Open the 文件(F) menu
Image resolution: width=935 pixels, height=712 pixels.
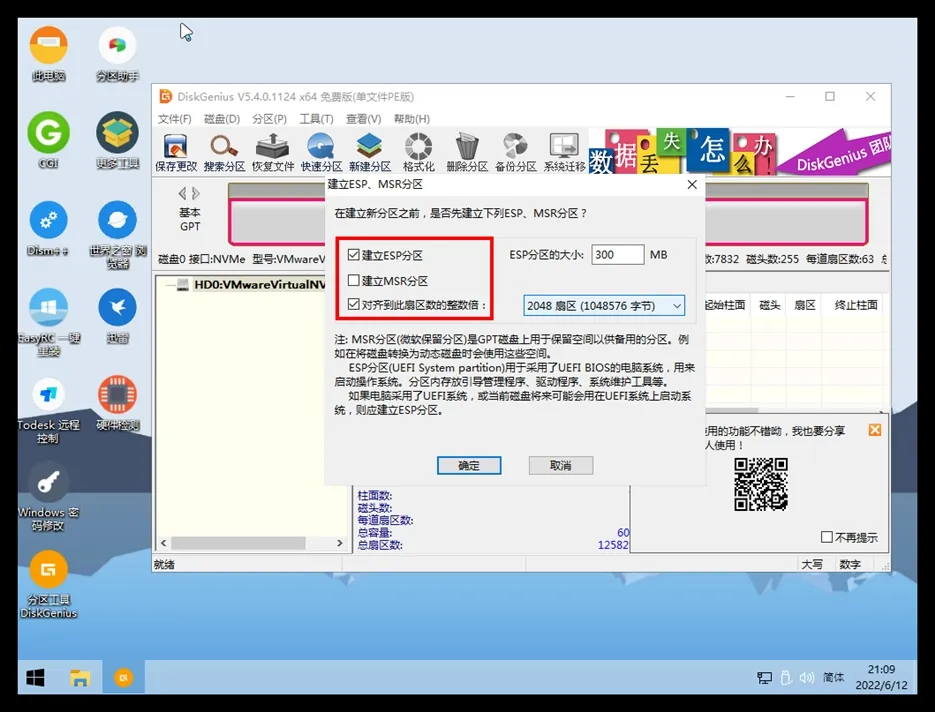[174, 119]
